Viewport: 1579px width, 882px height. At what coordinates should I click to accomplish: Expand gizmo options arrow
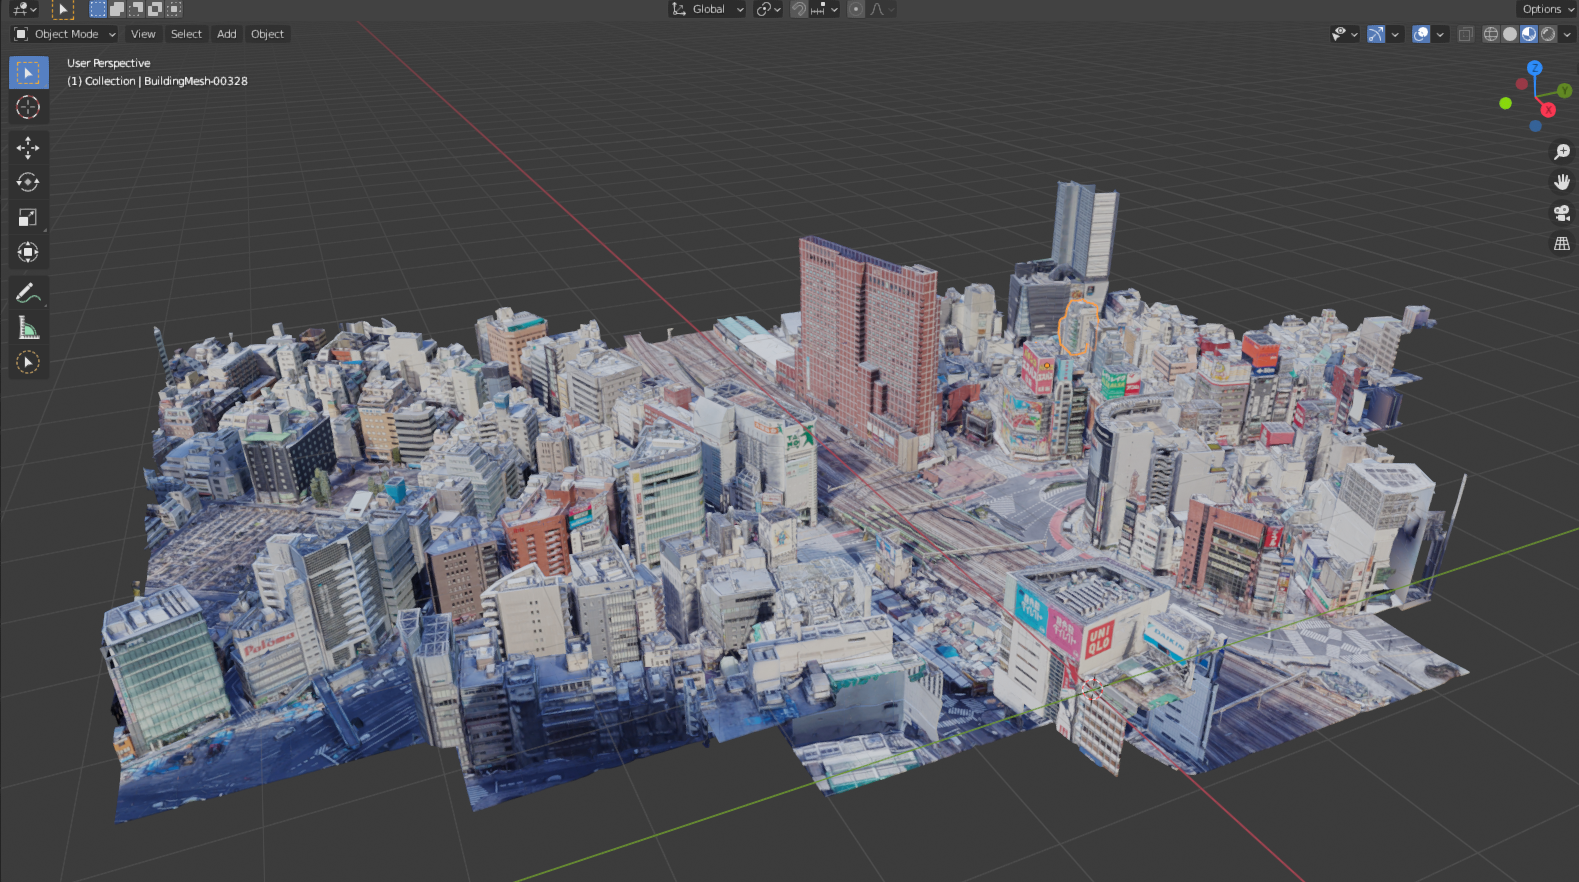pos(1395,34)
